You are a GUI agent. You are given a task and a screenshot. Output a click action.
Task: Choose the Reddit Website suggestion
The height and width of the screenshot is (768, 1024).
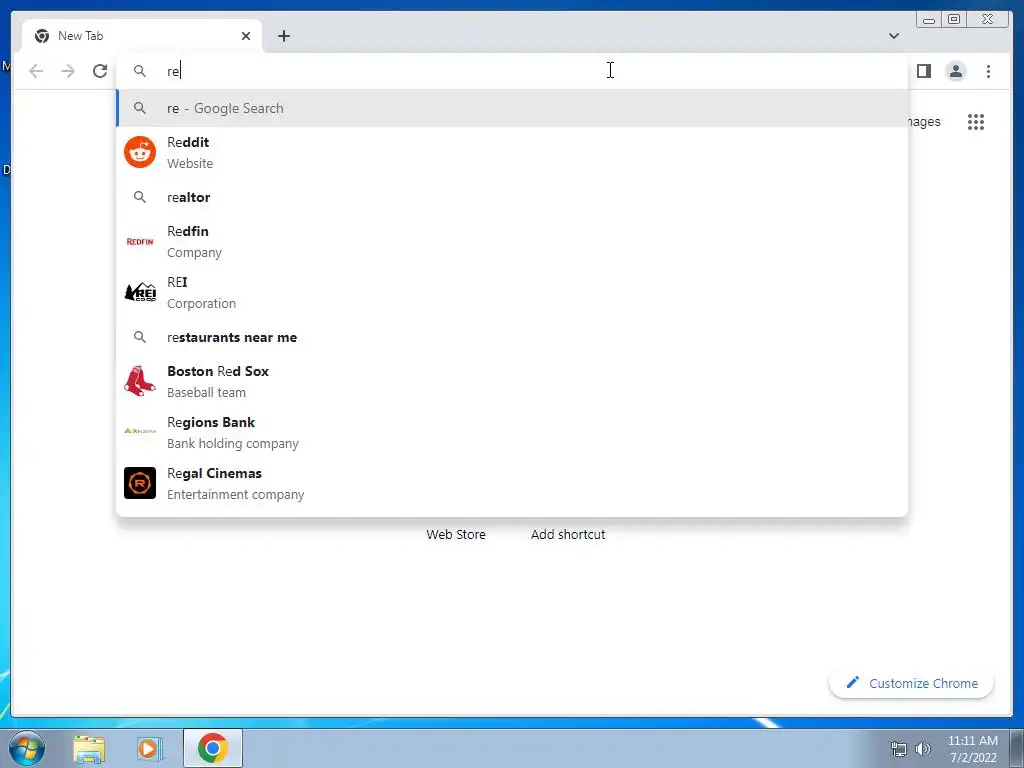click(x=512, y=152)
